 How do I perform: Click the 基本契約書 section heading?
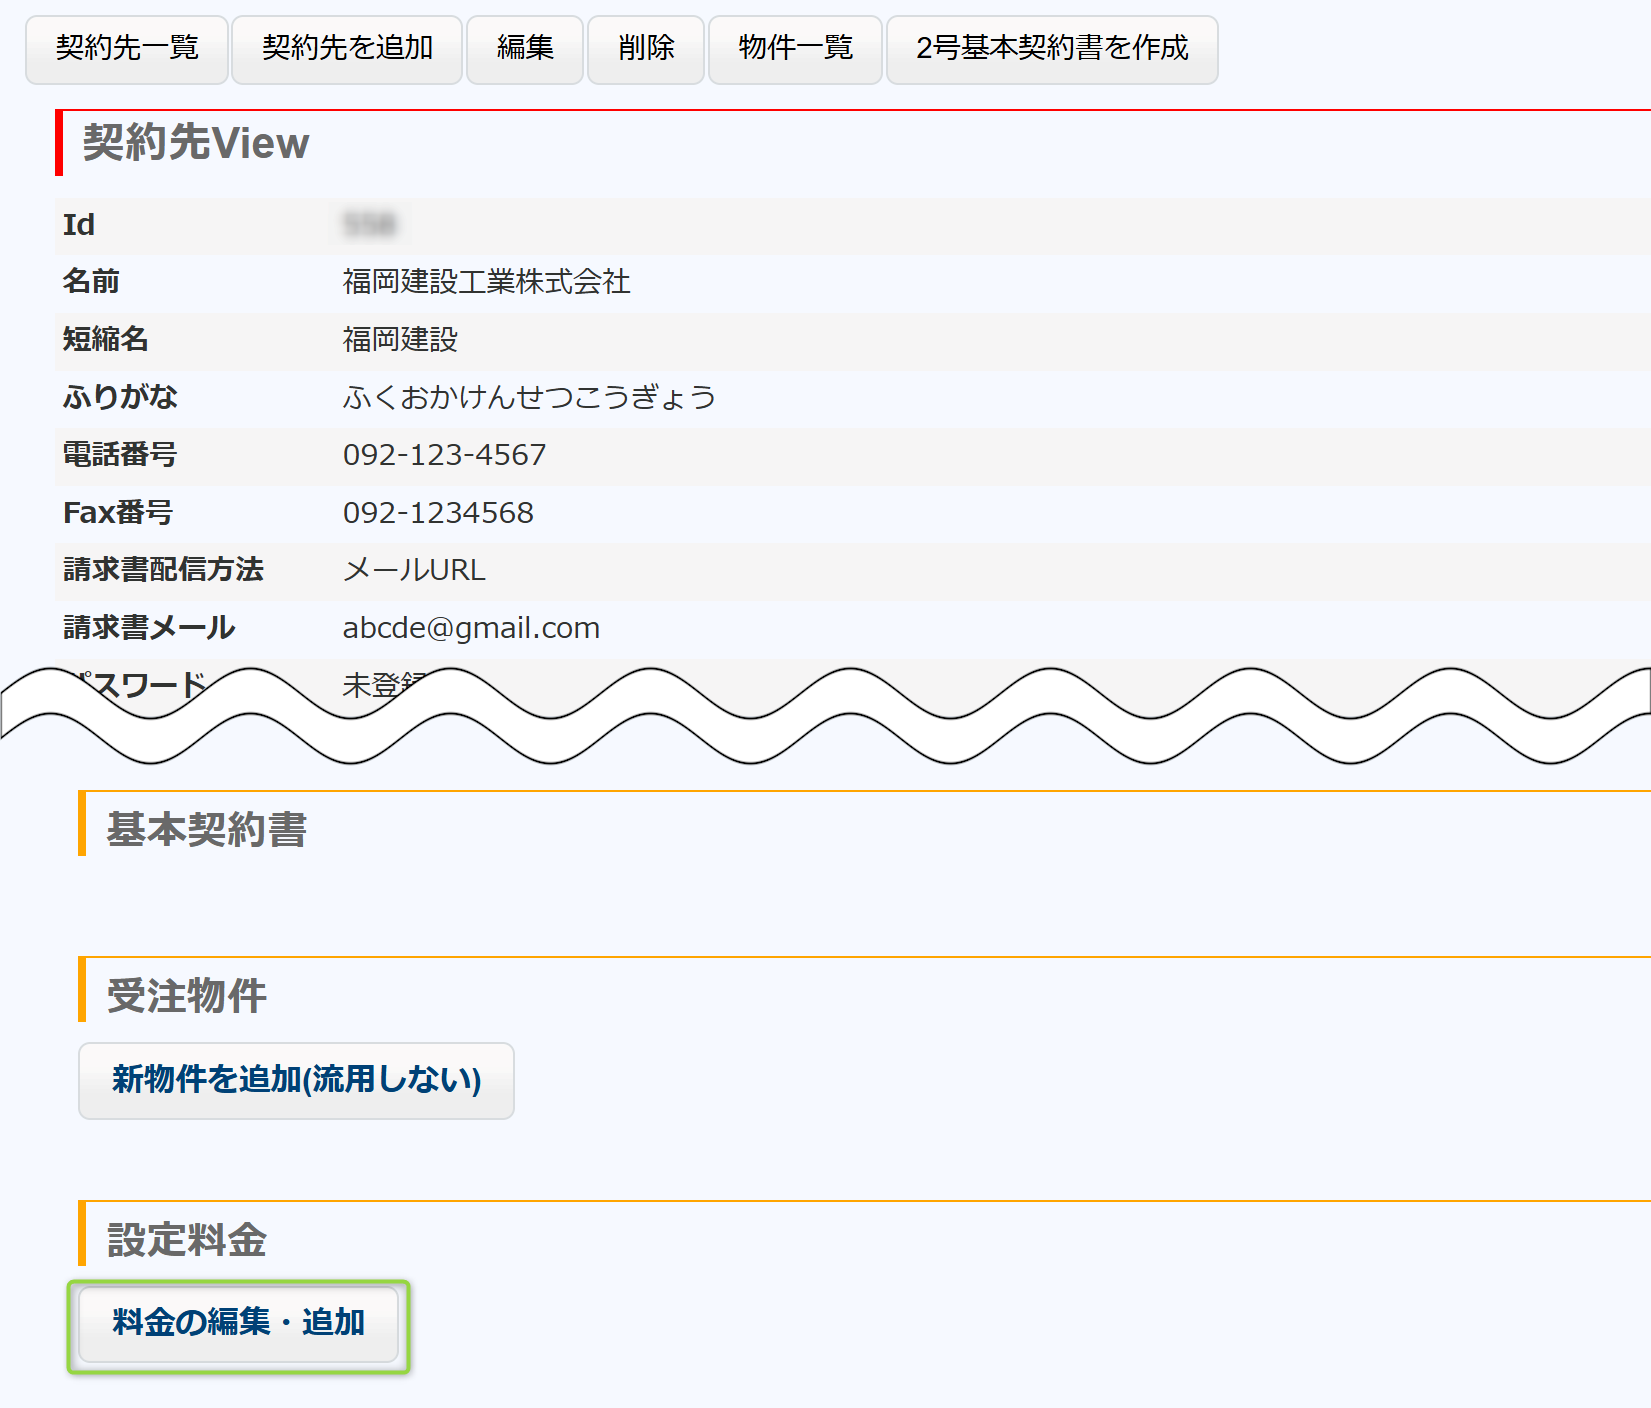[x=207, y=830]
